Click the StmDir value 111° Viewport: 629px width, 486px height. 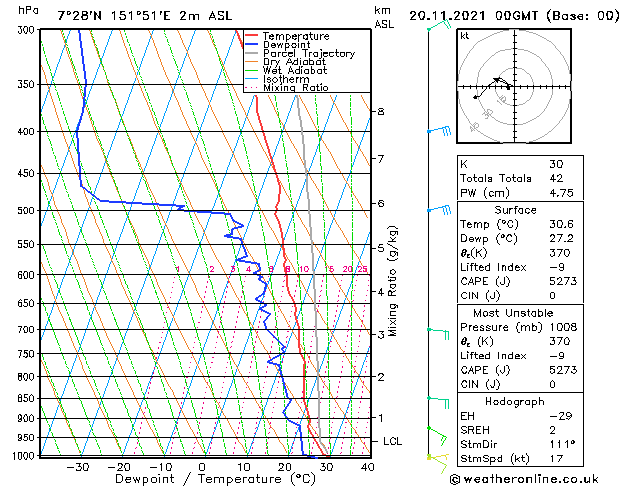click(x=562, y=444)
